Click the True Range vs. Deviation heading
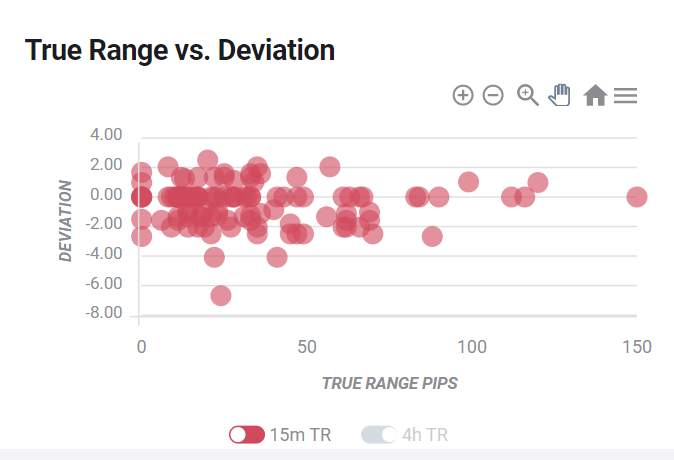Image resolution: width=674 pixels, height=460 pixels. point(180,50)
